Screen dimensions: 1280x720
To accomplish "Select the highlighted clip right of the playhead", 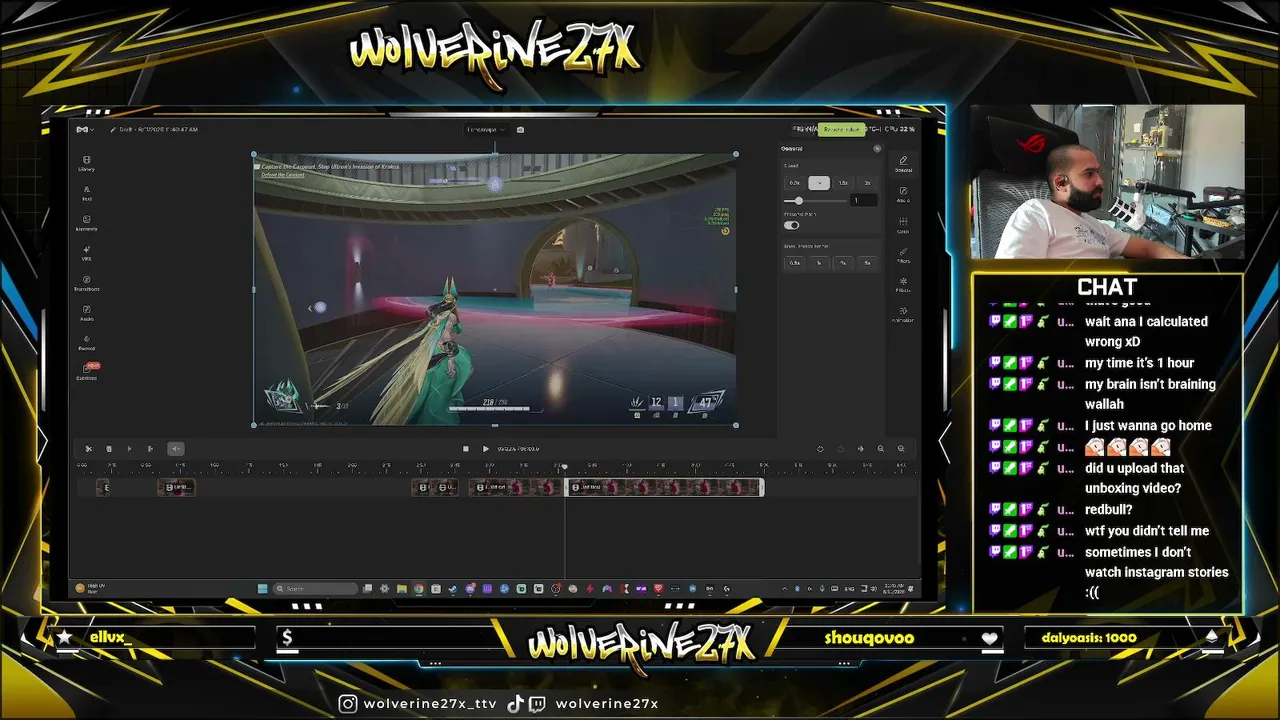I will point(665,487).
